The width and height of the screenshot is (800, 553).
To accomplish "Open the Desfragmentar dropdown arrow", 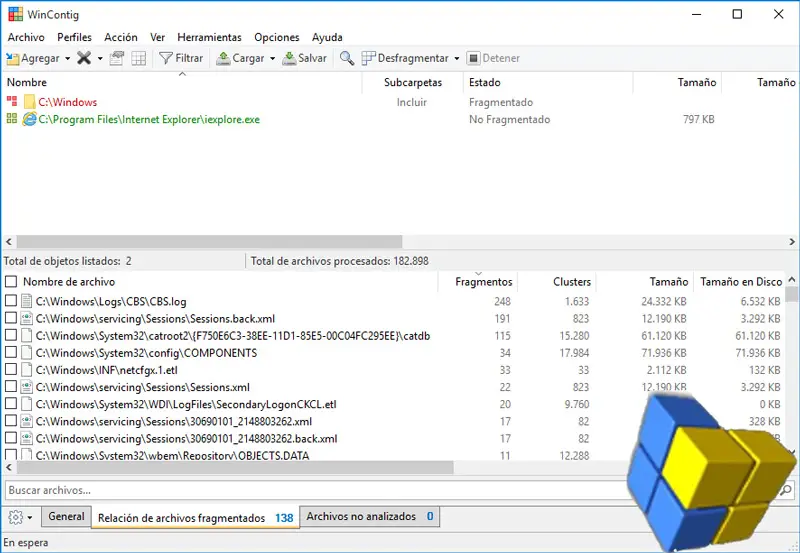I will pos(457,59).
